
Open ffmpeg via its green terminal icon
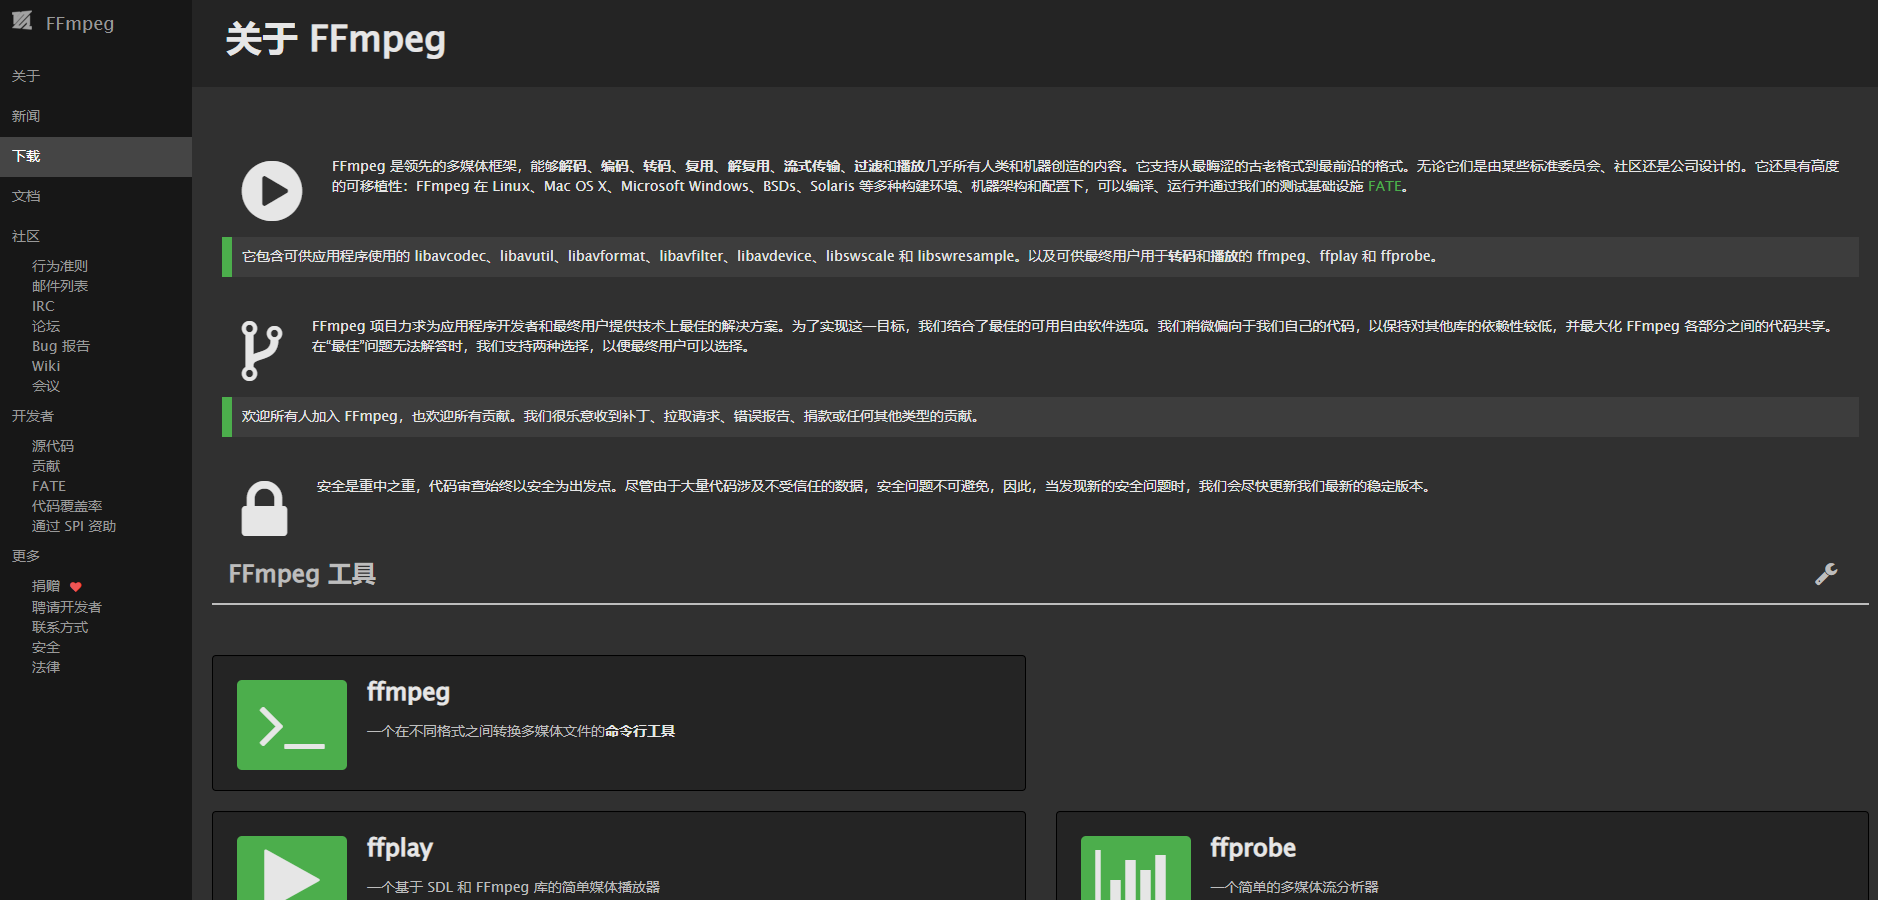[x=291, y=725]
